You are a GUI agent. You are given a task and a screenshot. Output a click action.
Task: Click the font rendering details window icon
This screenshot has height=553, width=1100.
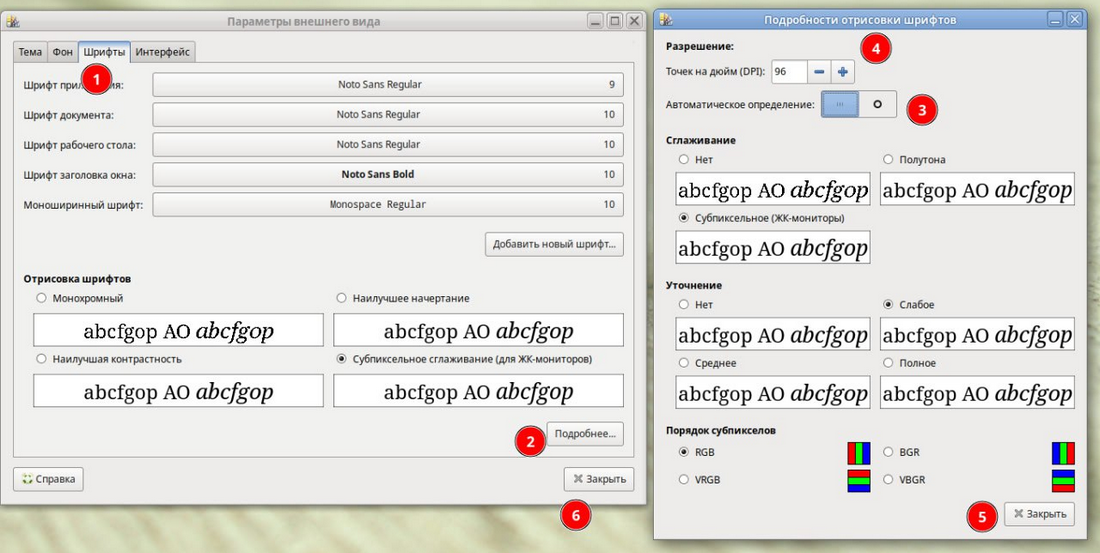pyautogui.click(x=665, y=19)
